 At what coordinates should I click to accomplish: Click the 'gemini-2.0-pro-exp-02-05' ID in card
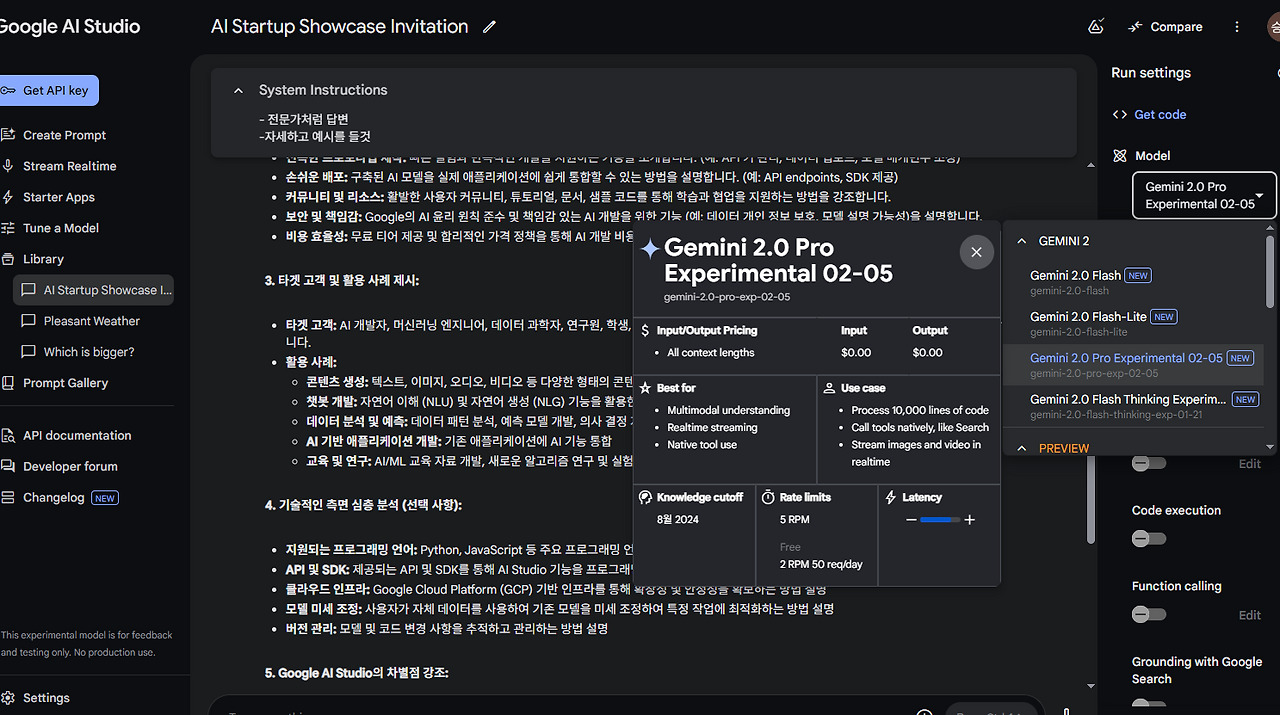(727, 297)
